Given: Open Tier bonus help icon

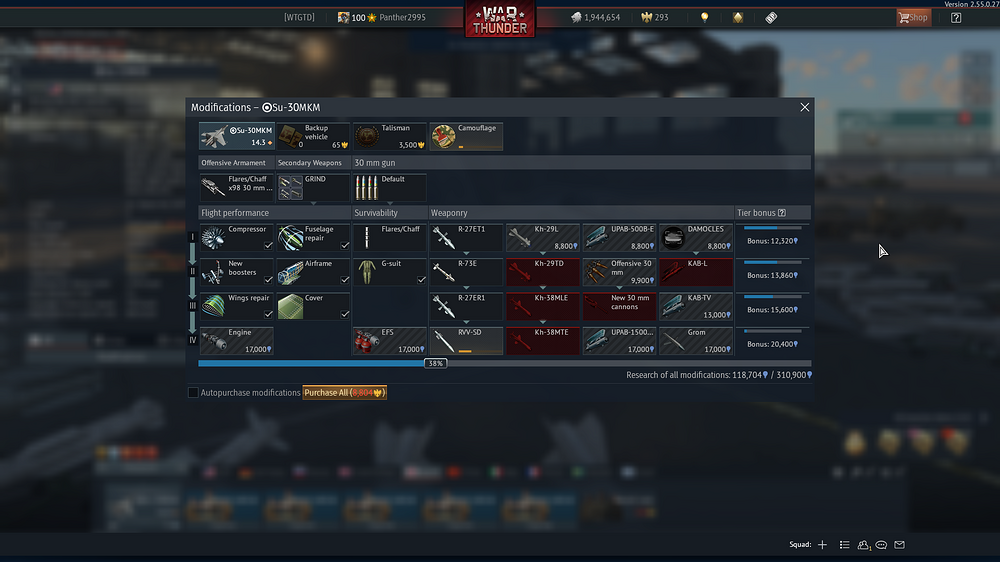Looking at the screenshot, I should coord(782,213).
